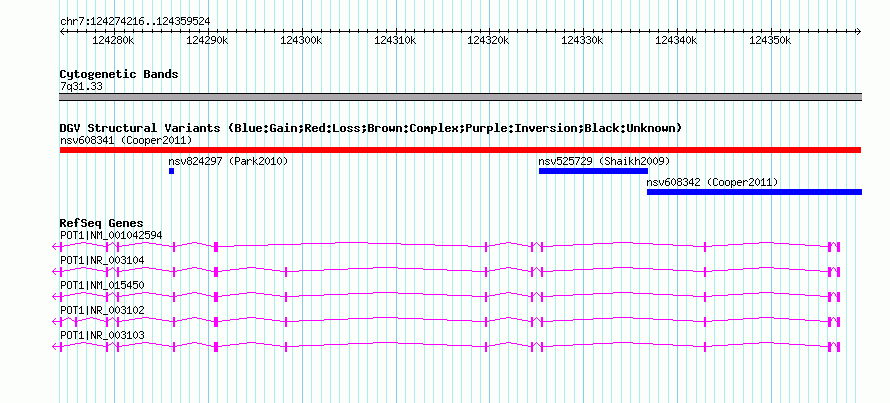
Task: Click the POT1|NM_001042594 gene label
Action: pos(111,235)
